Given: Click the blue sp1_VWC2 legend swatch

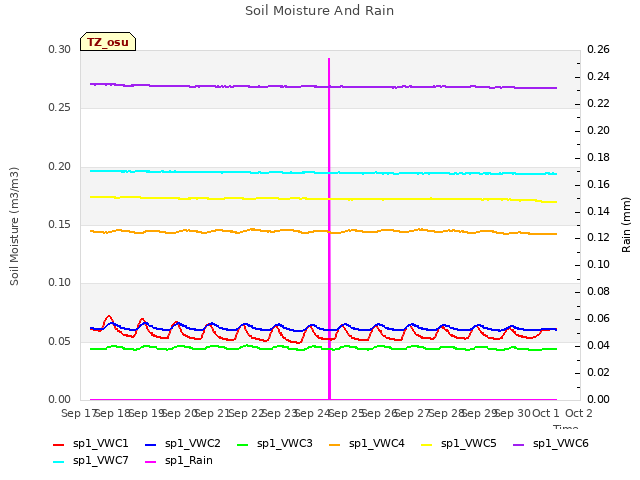Looking at the screenshot, I should [x=151, y=445].
